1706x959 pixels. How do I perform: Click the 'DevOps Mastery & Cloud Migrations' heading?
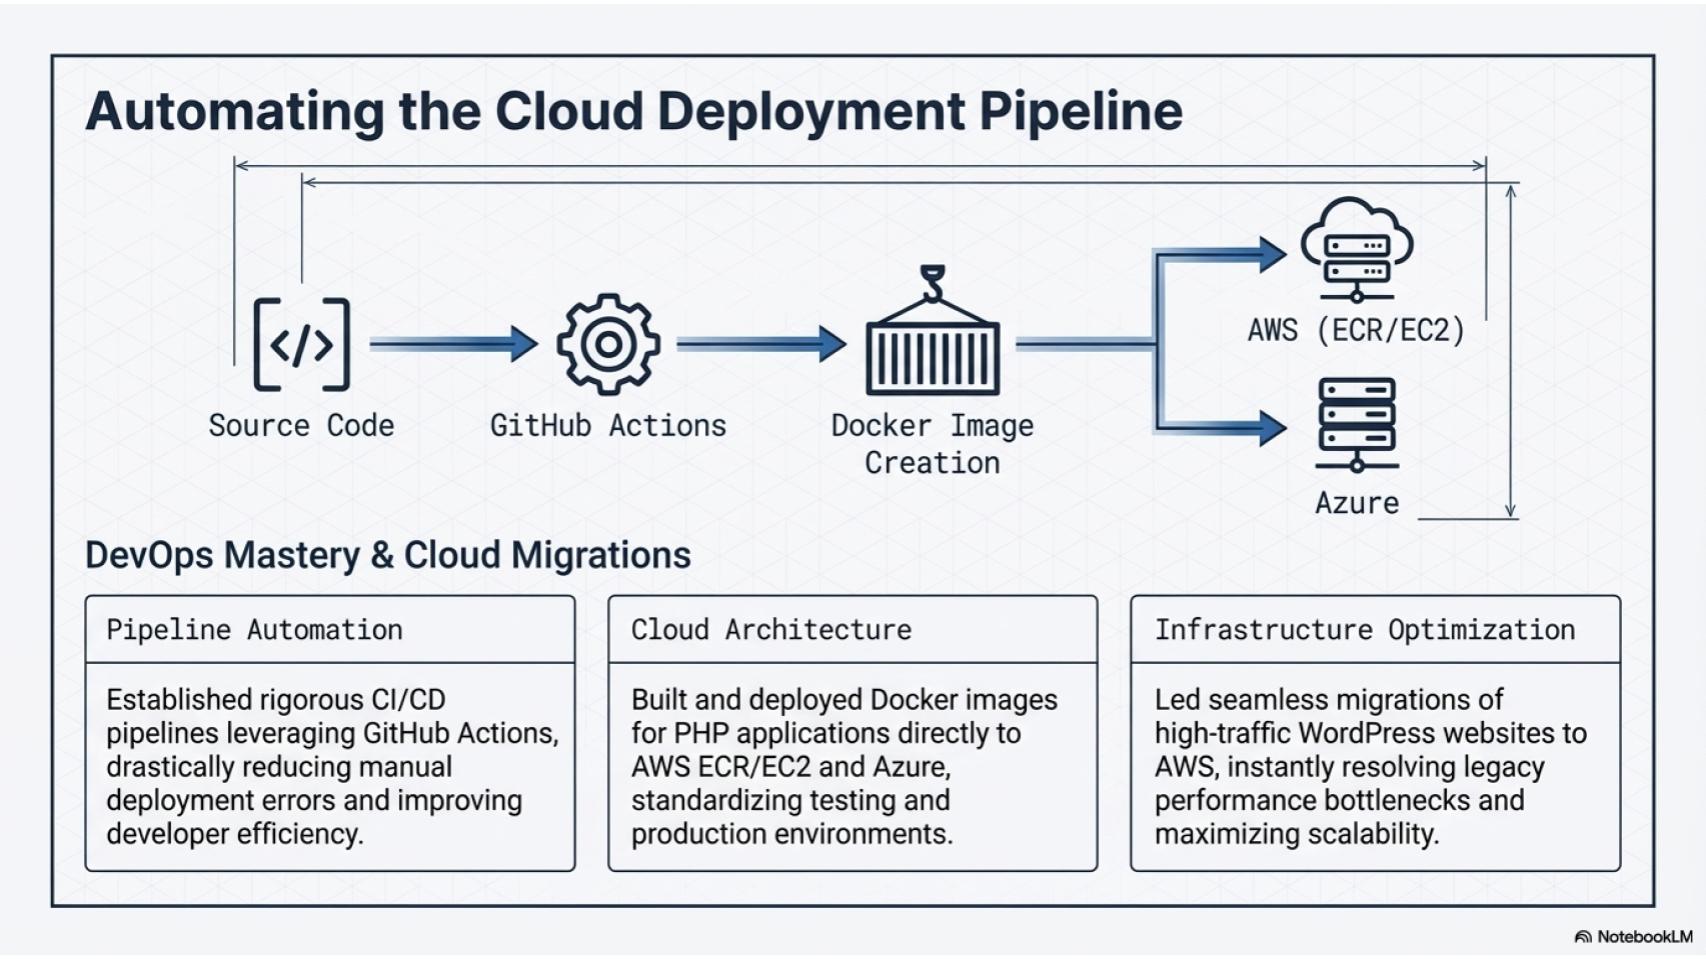388,556
